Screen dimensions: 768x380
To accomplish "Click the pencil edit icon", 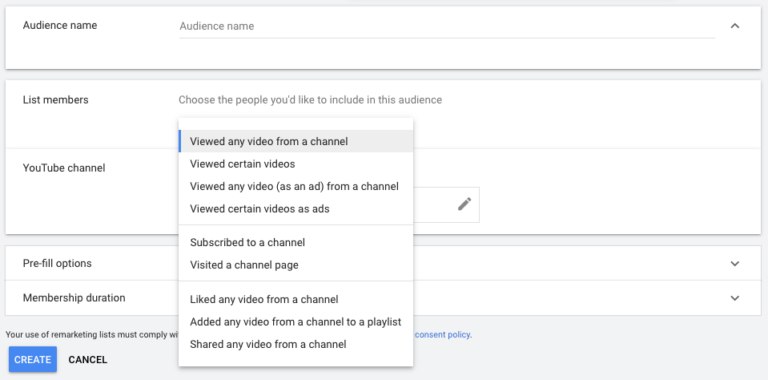I will click(x=464, y=204).
